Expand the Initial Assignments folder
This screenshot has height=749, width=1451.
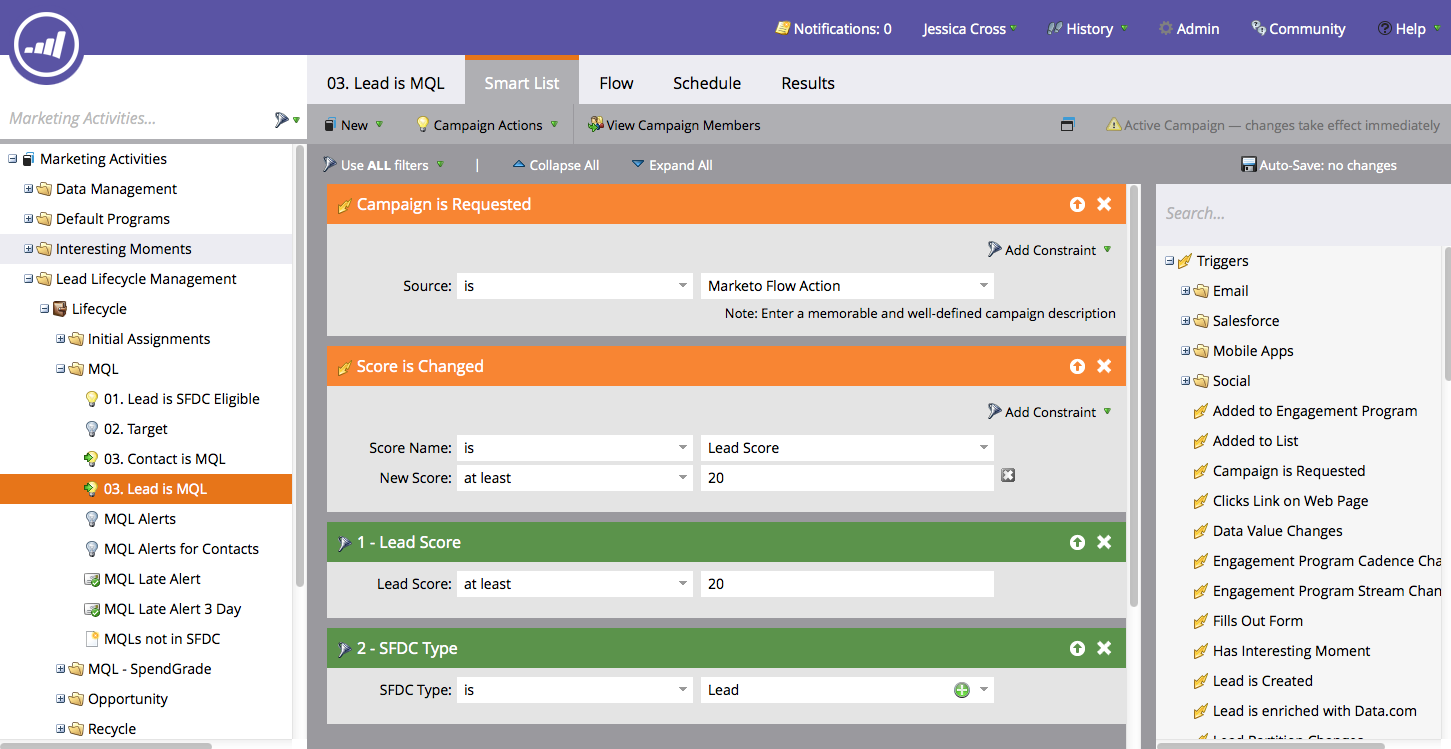(60, 339)
